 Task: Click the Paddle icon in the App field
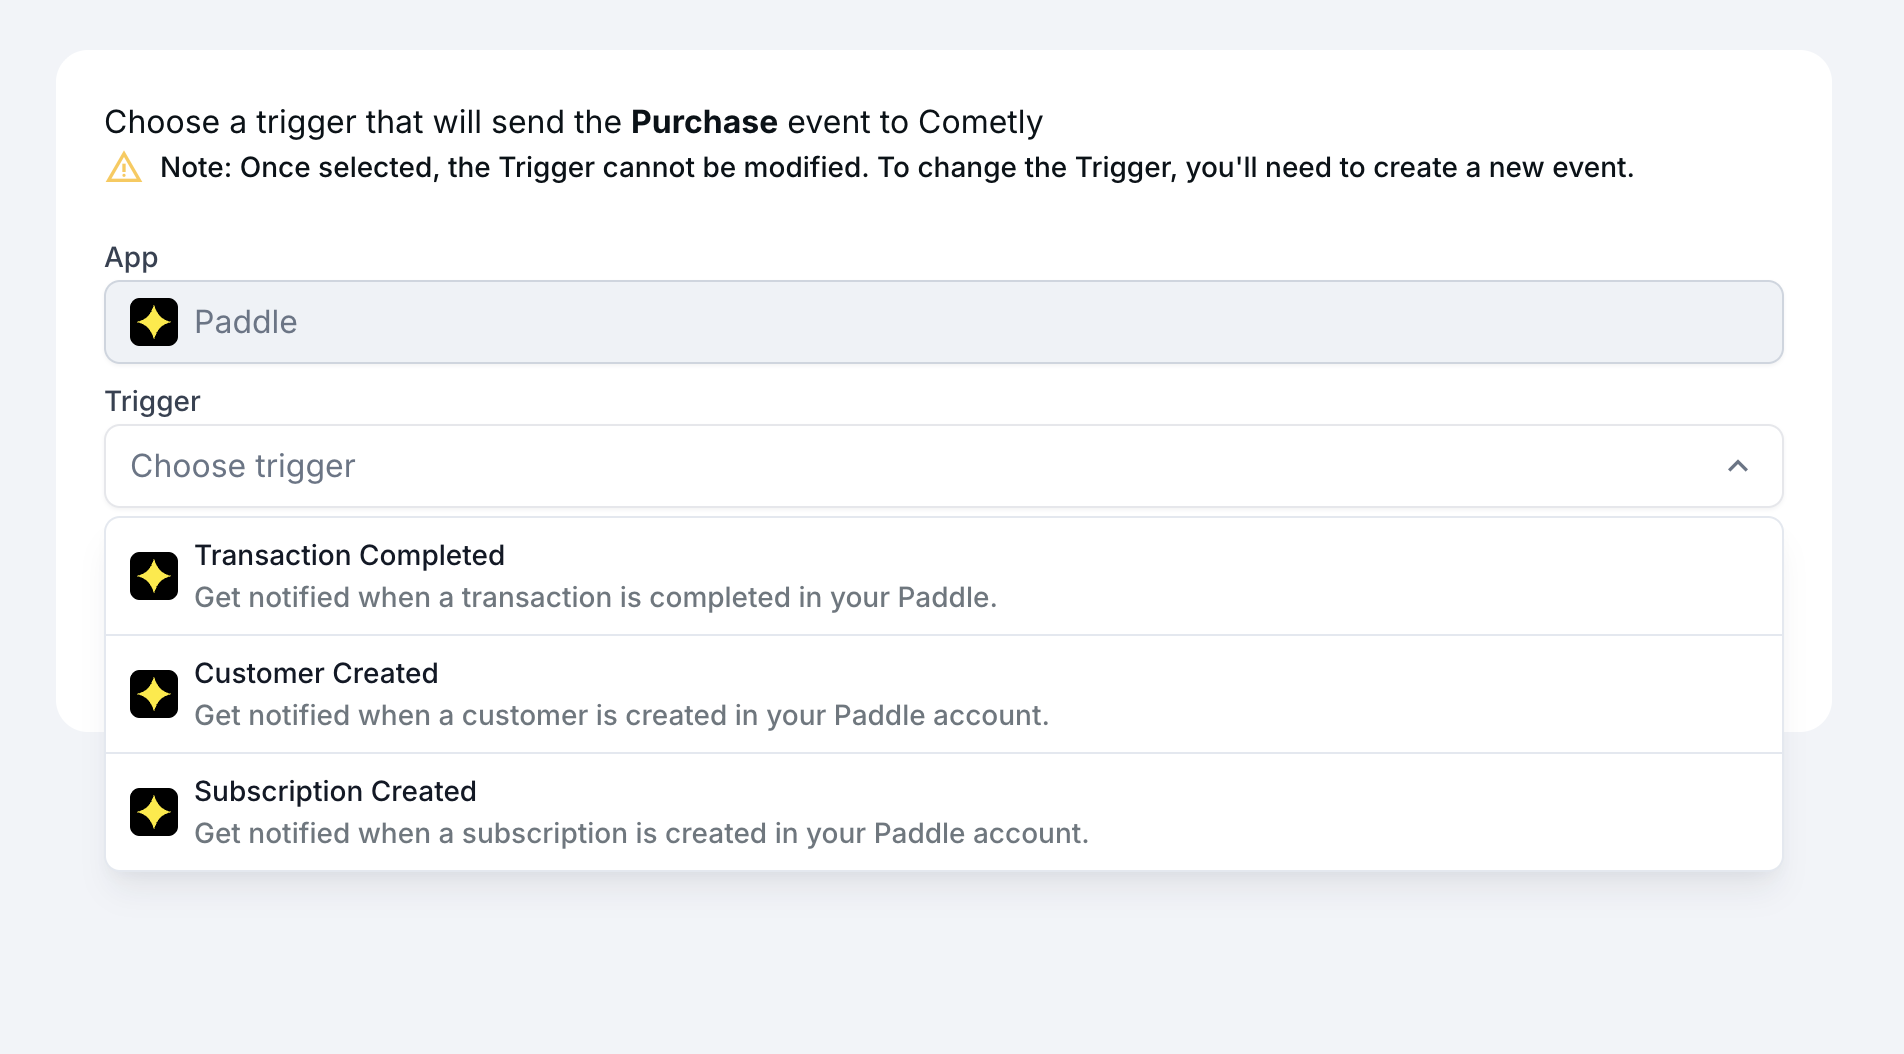point(154,322)
